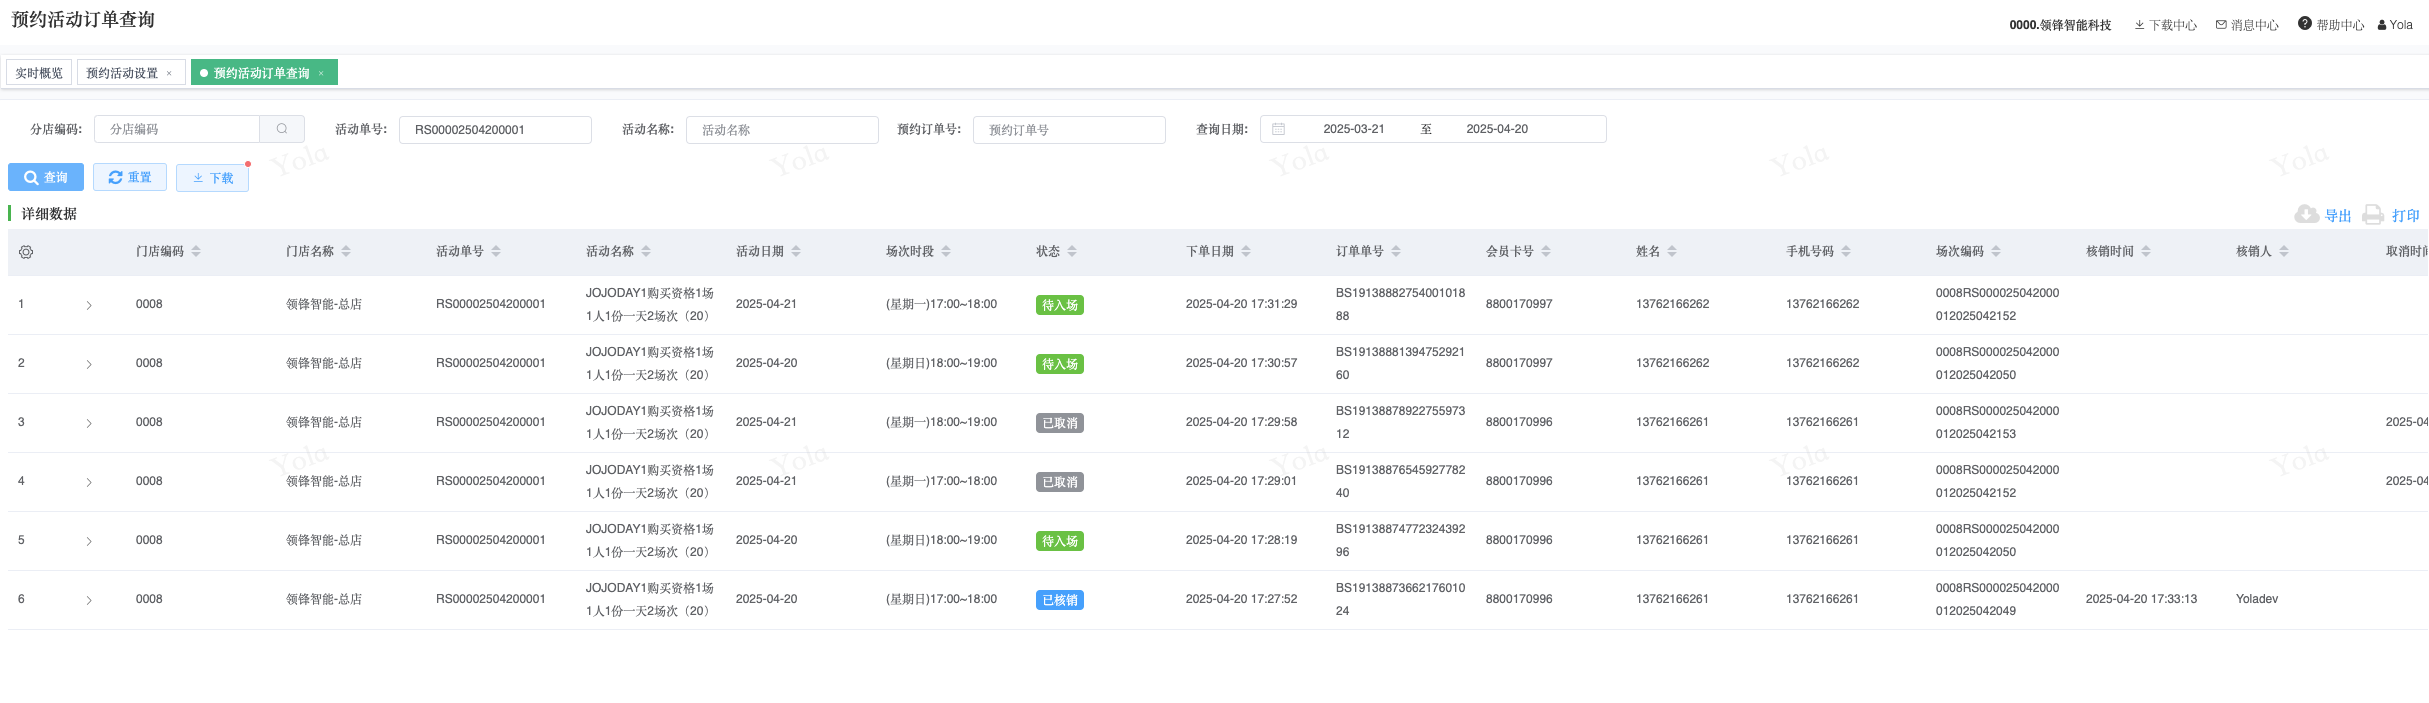Open the Message Center envelope link
2429x703 pixels.
[x=2246, y=25]
